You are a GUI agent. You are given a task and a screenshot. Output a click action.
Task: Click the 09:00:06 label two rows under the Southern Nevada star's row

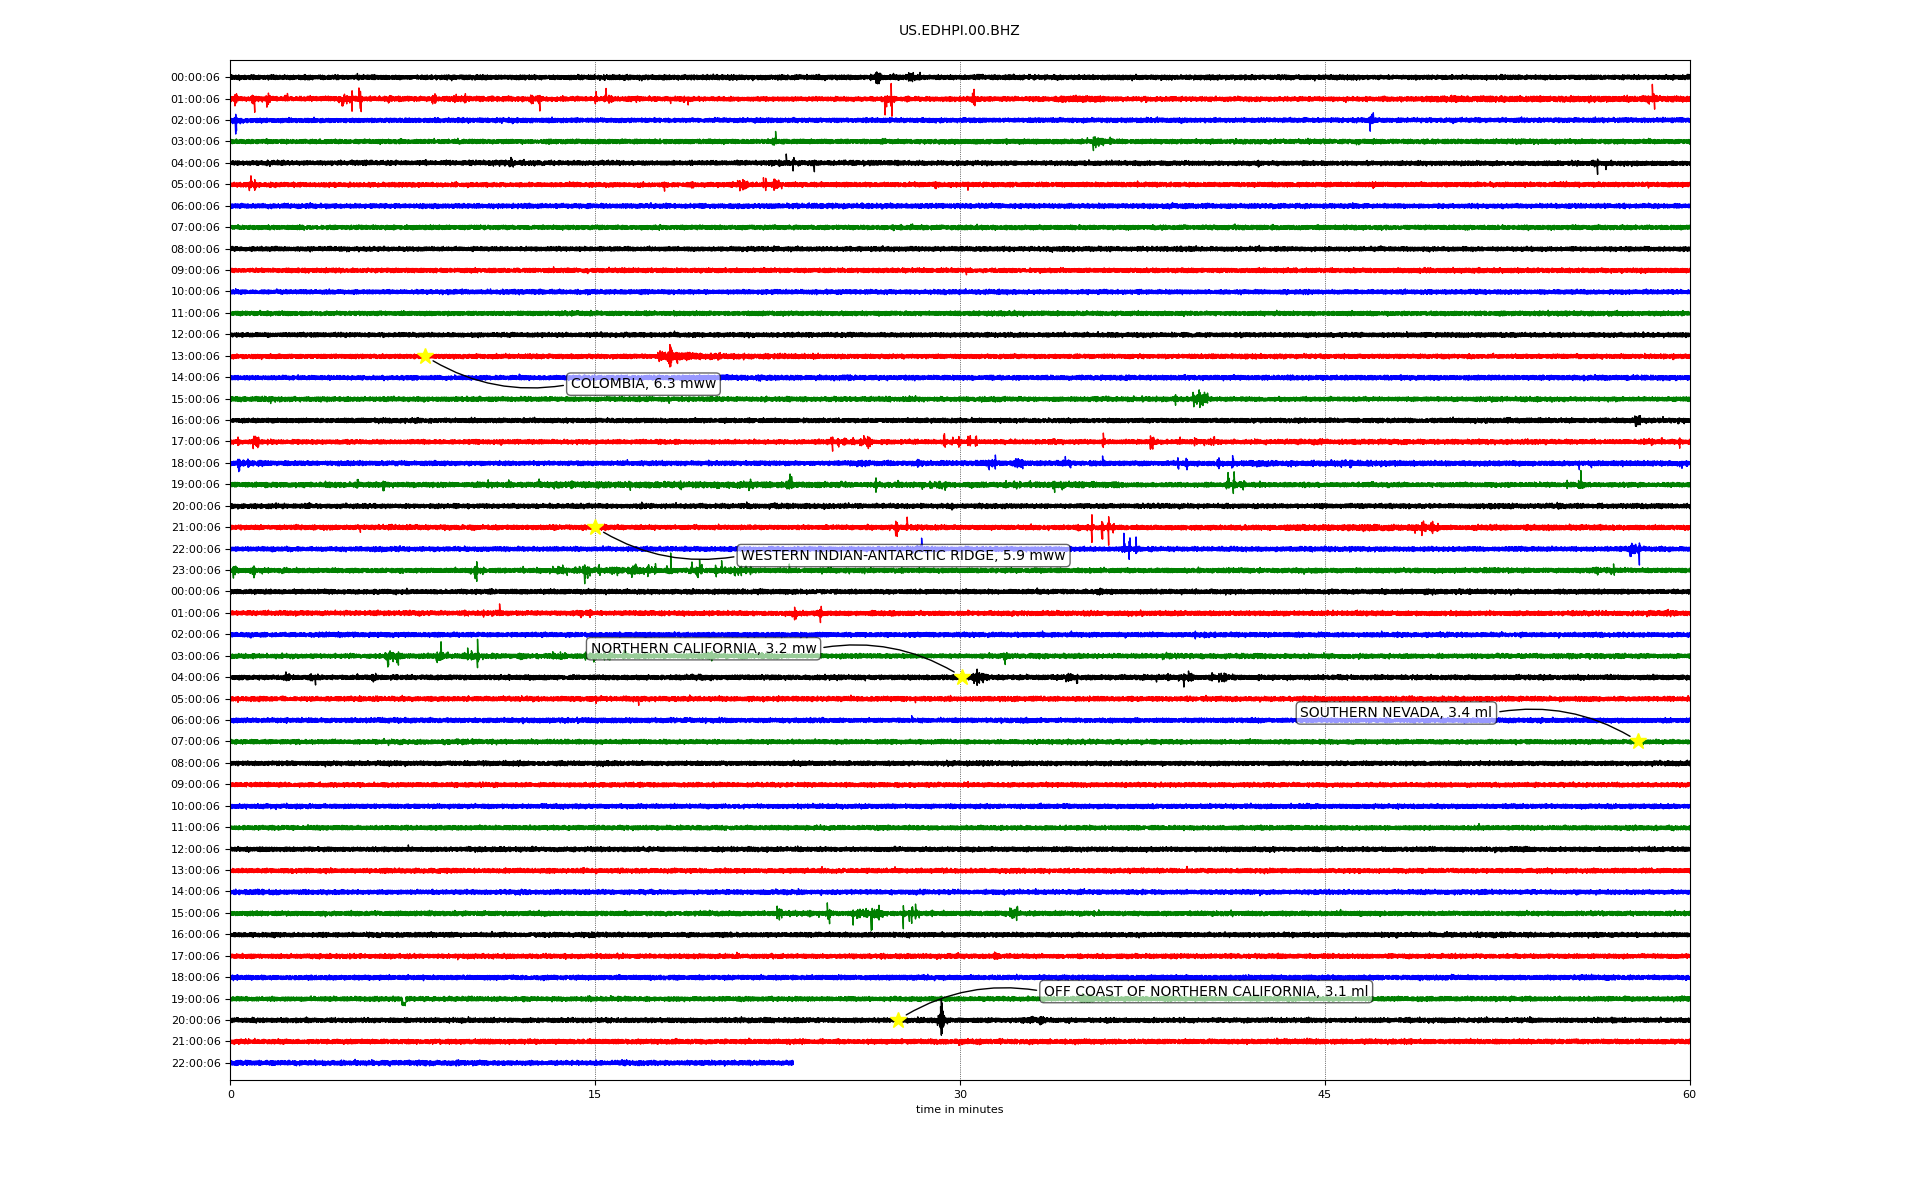click(x=195, y=785)
